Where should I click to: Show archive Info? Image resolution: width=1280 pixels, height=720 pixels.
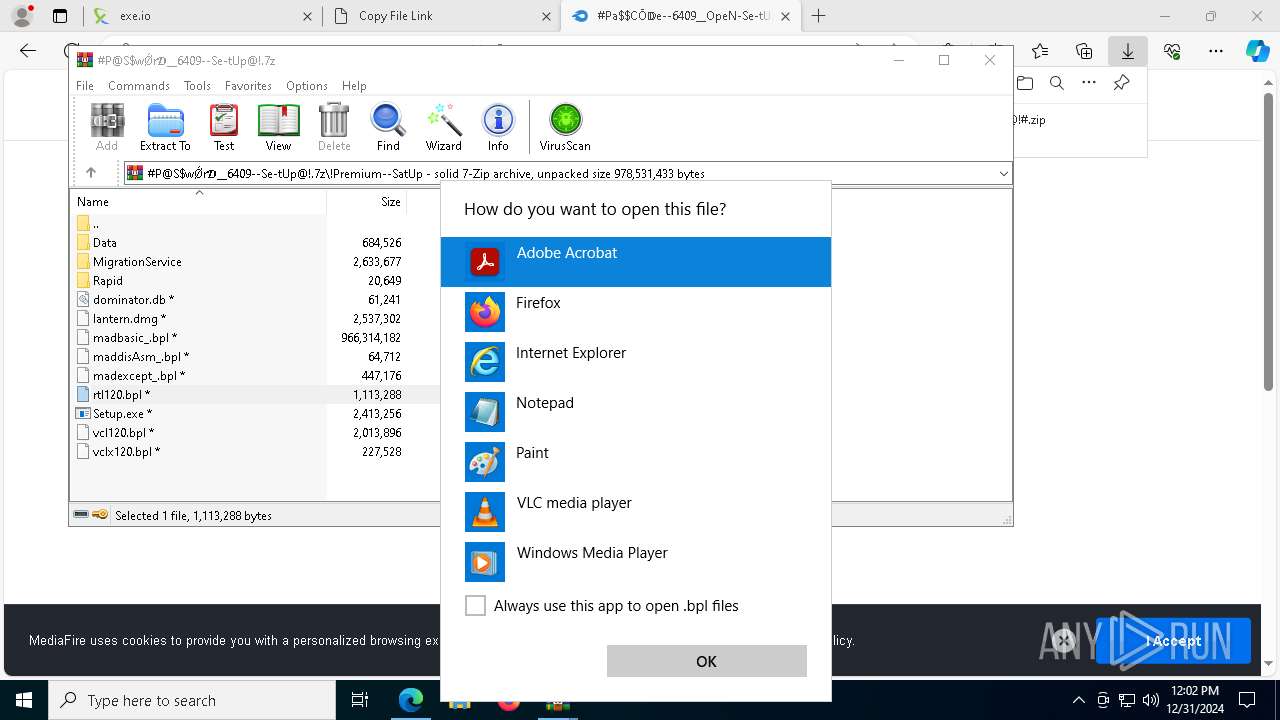[498, 128]
